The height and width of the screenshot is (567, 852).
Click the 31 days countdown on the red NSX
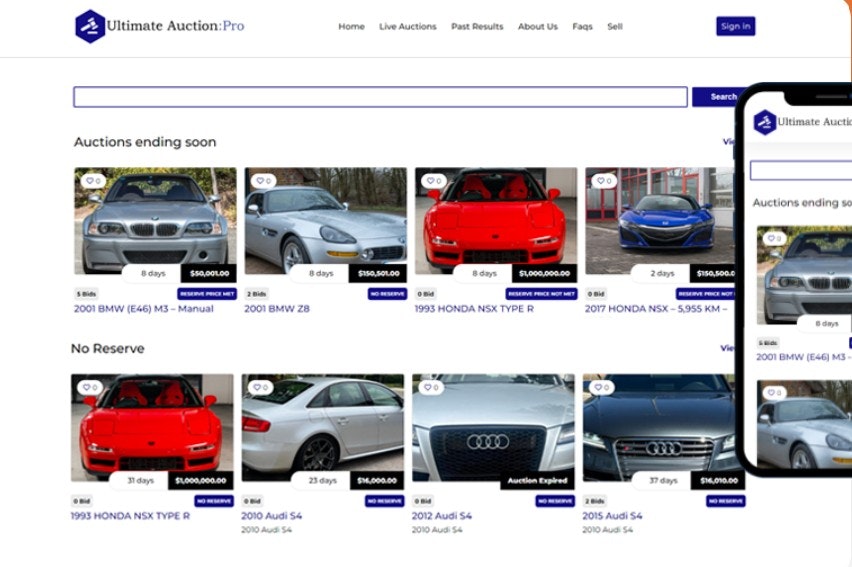tap(141, 481)
